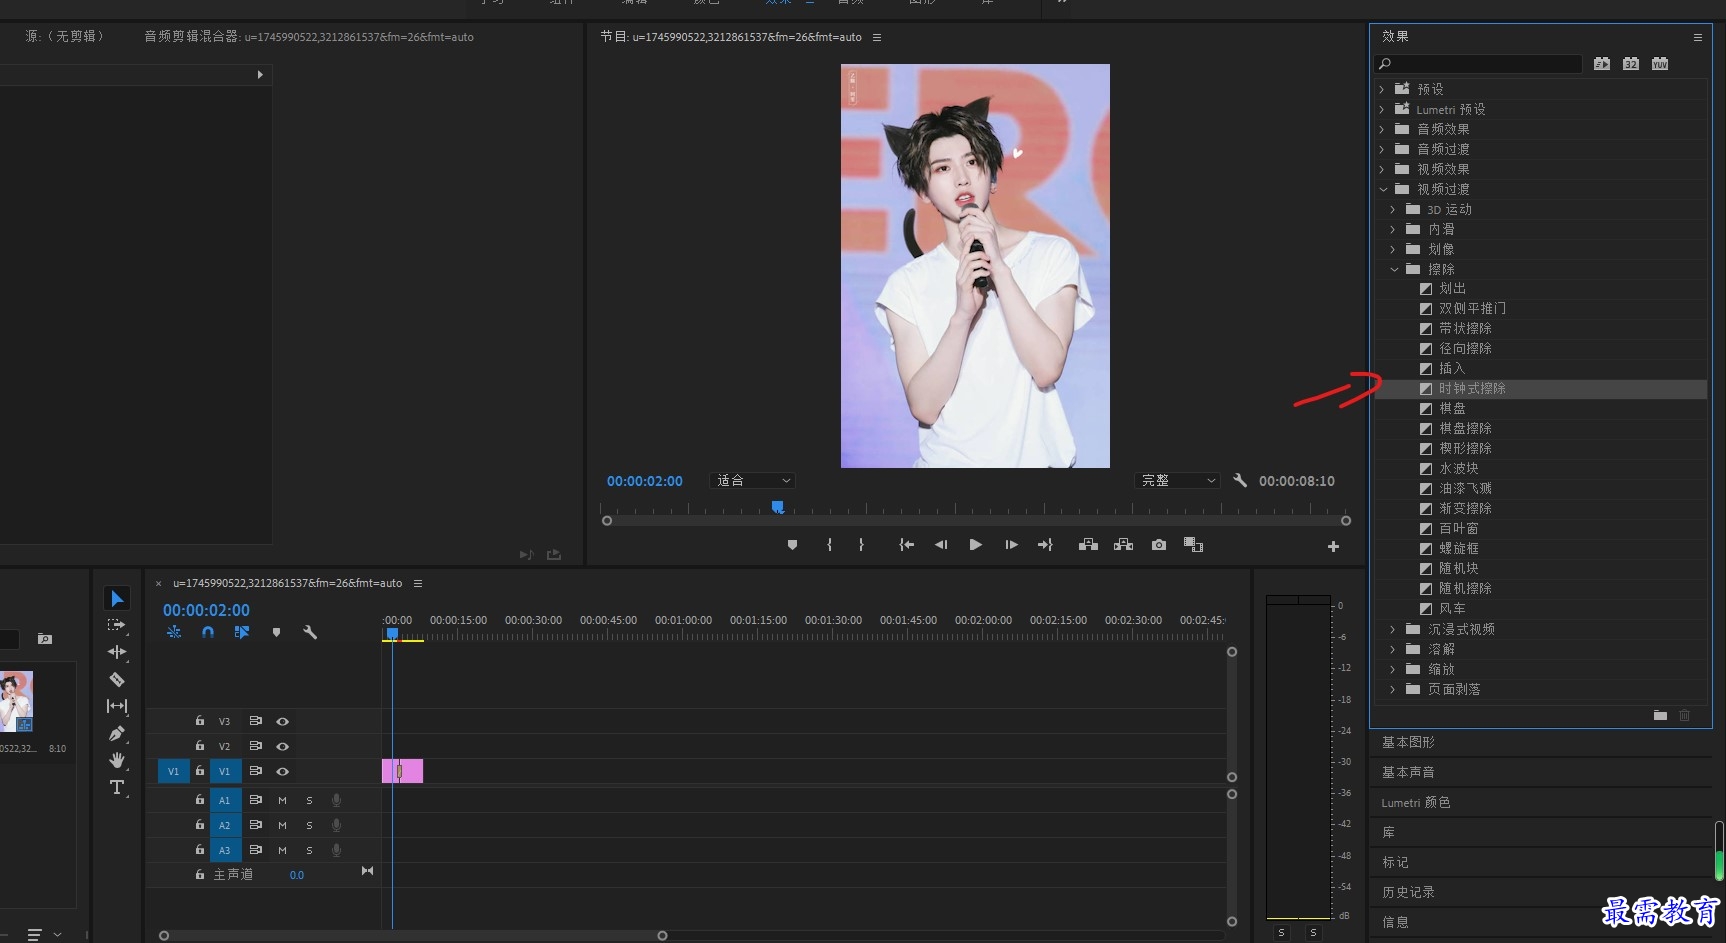Switch to the 源 (无剪辑) tab
The height and width of the screenshot is (943, 1726).
tap(65, 36)
